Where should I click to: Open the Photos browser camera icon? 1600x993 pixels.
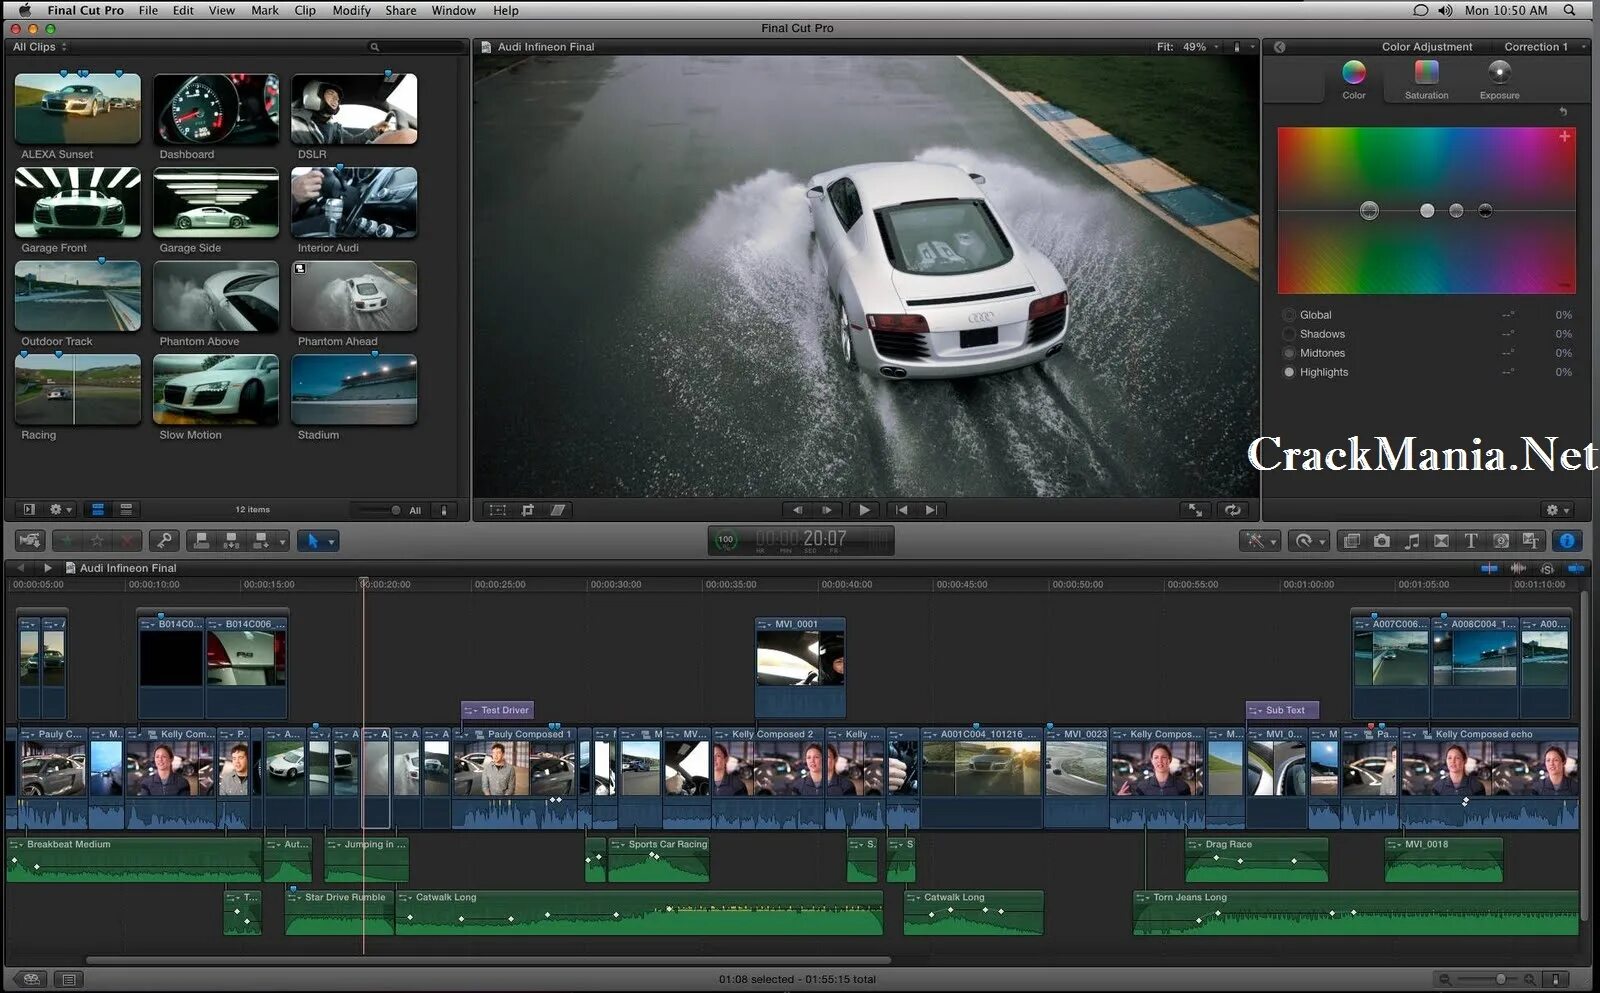[1382, 541]
